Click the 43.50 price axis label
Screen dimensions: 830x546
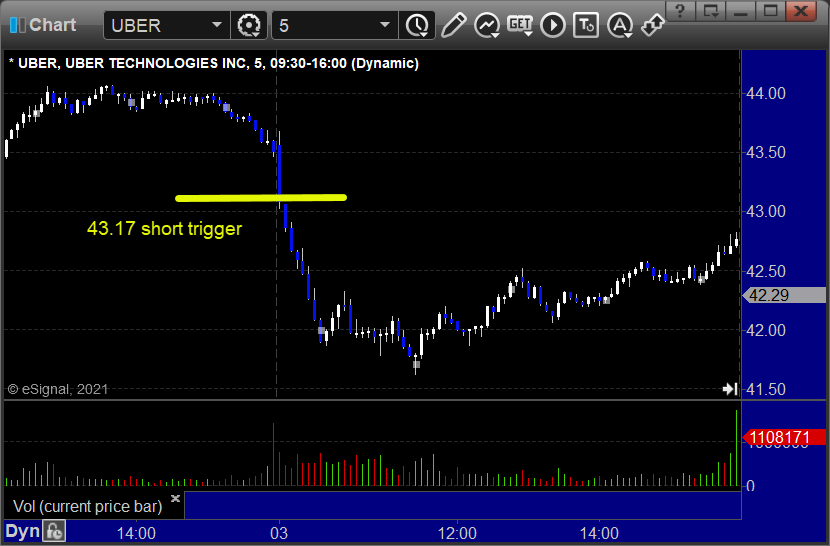pos(765,153)
